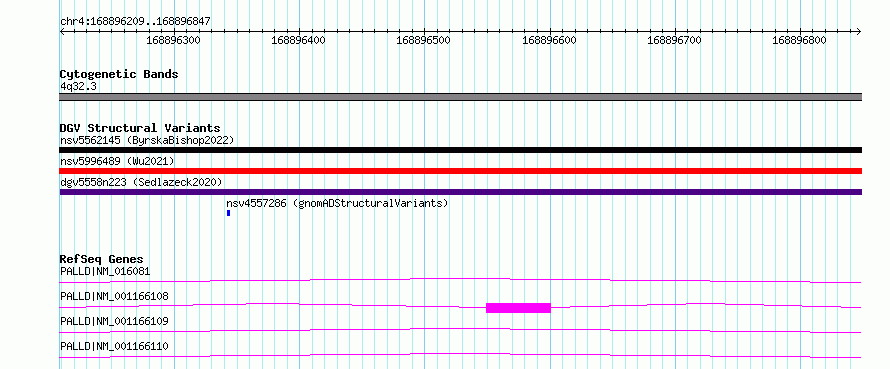
Task: Click ruler position 168896400
Action: pyautogui.click(x=299, y=40)
